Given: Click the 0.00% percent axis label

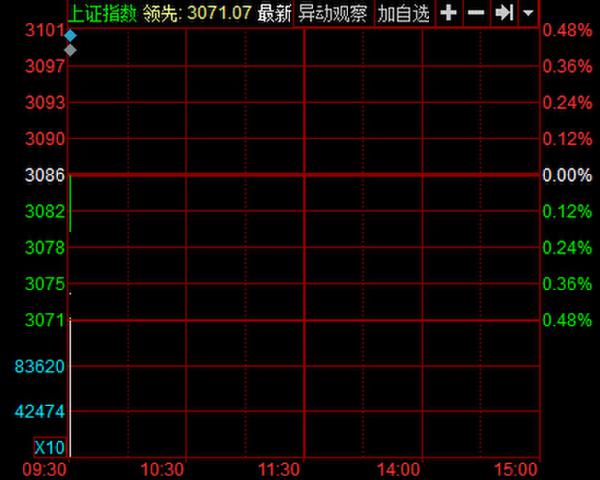Looking at the screenshot, I should pos(566,175).
